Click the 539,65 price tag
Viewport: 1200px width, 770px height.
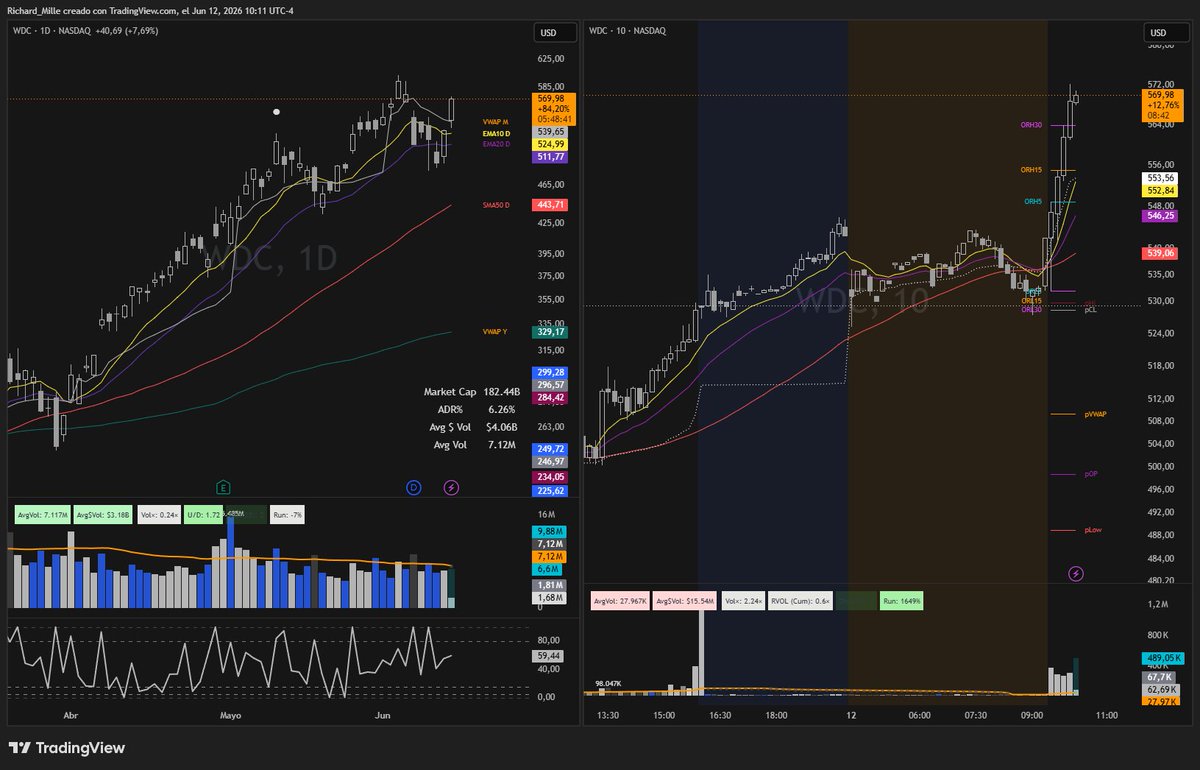point(551,131)
